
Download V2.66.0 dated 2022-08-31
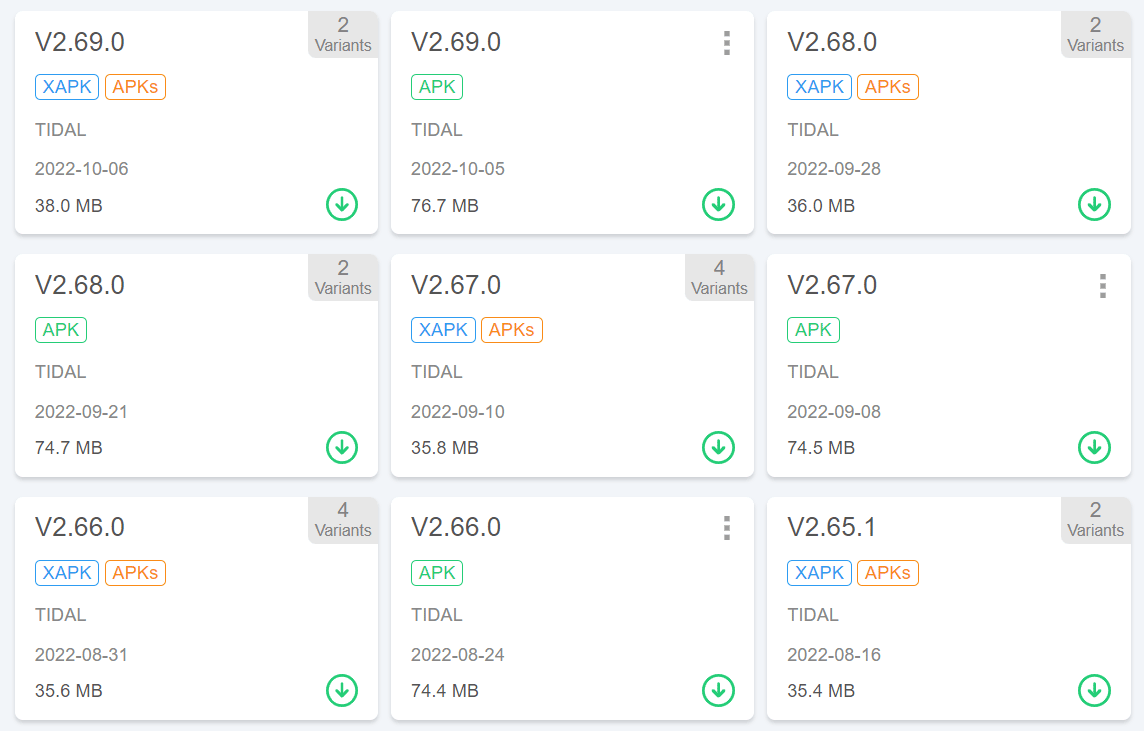coord(342,690)
